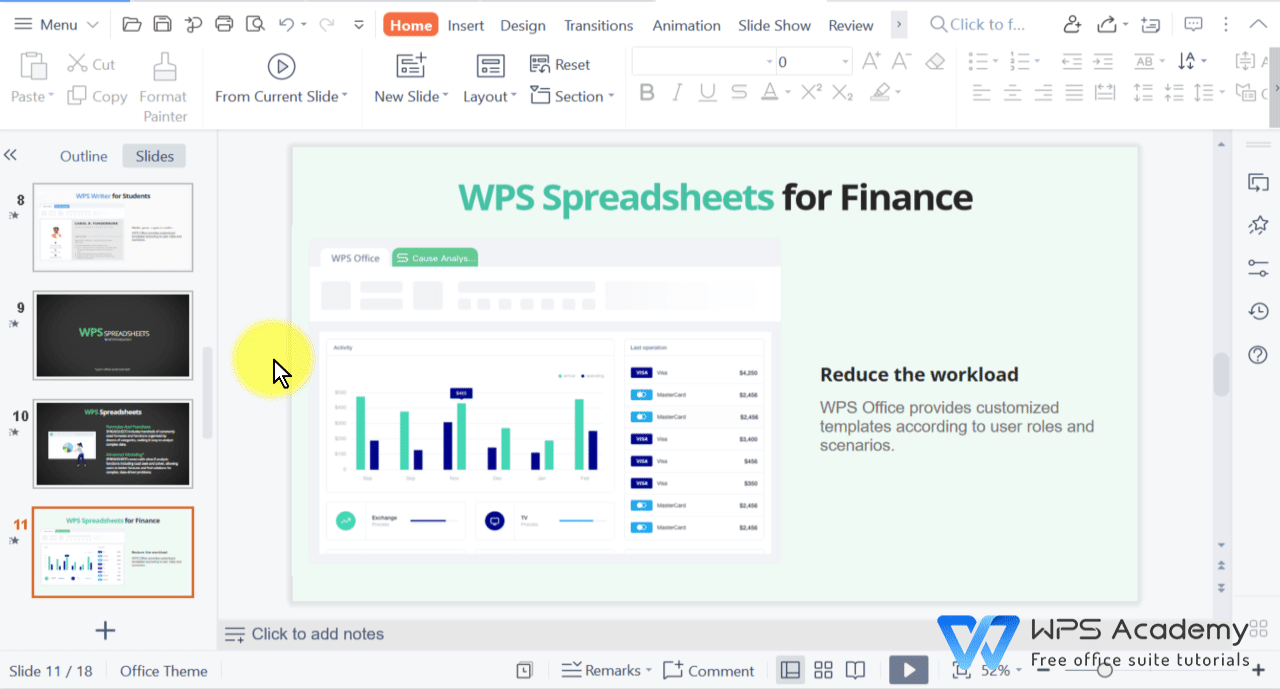Apply Subscript formatting

pos(843,93)
